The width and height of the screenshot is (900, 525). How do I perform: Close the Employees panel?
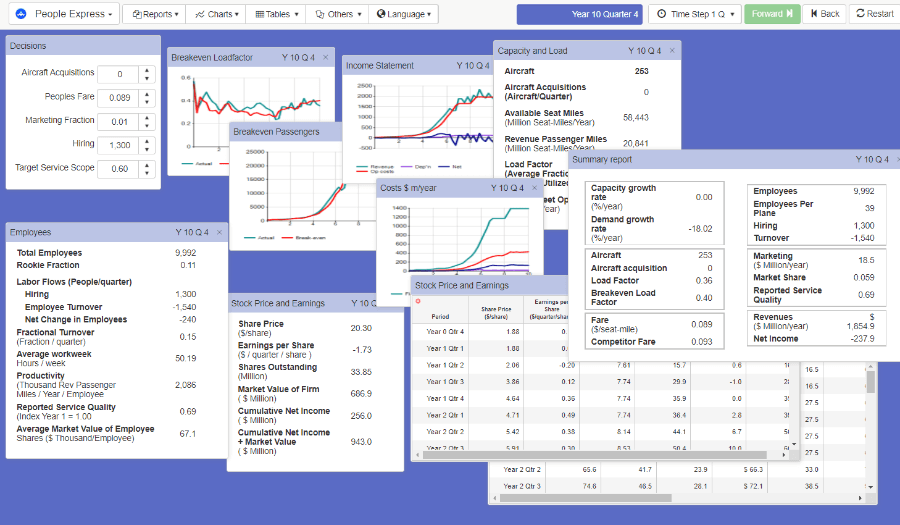point(219,233)
